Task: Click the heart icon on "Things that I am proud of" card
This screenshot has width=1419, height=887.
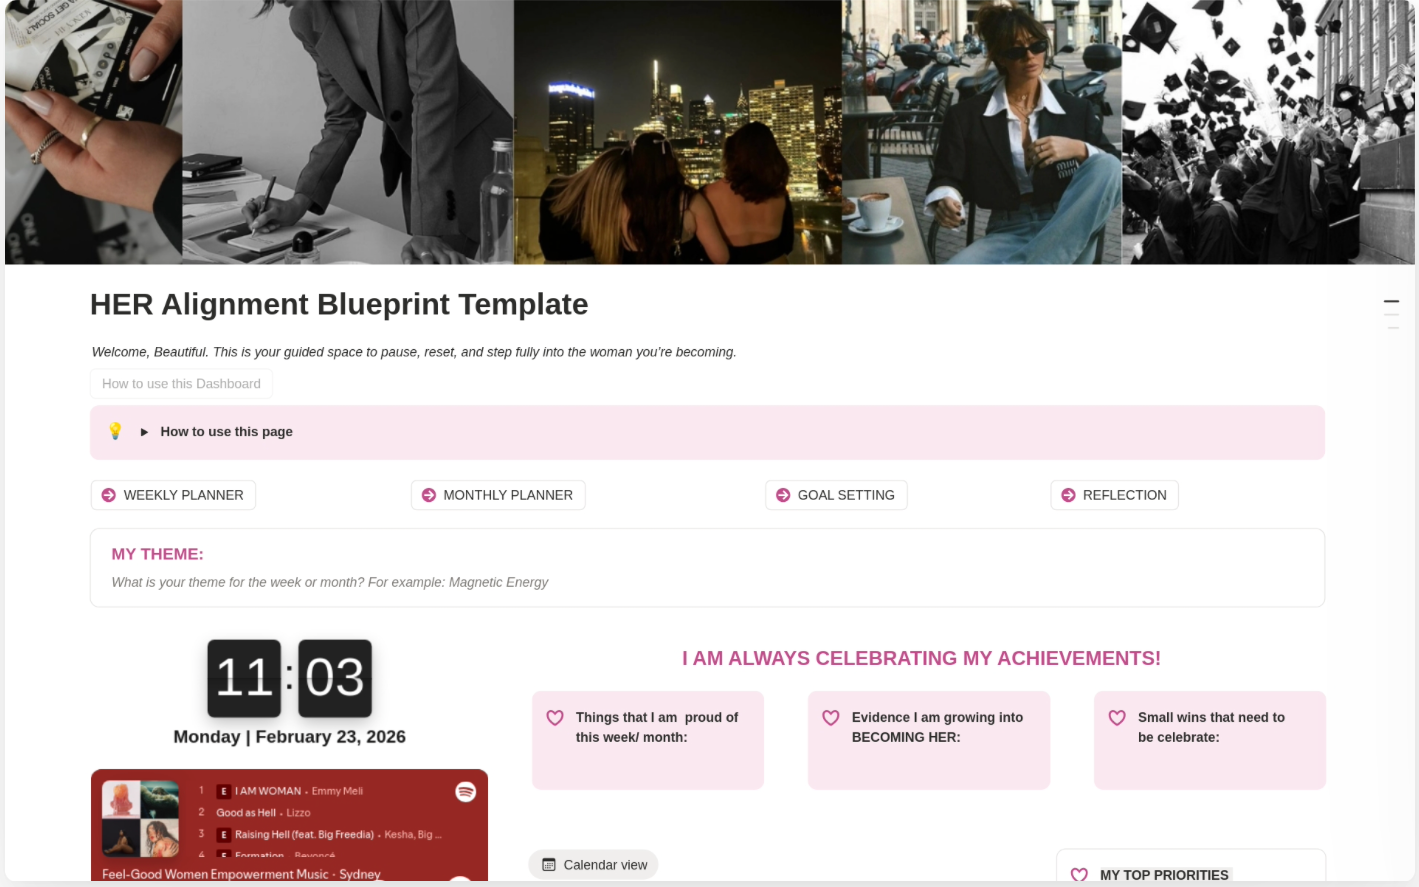Action: coord(555,717)
